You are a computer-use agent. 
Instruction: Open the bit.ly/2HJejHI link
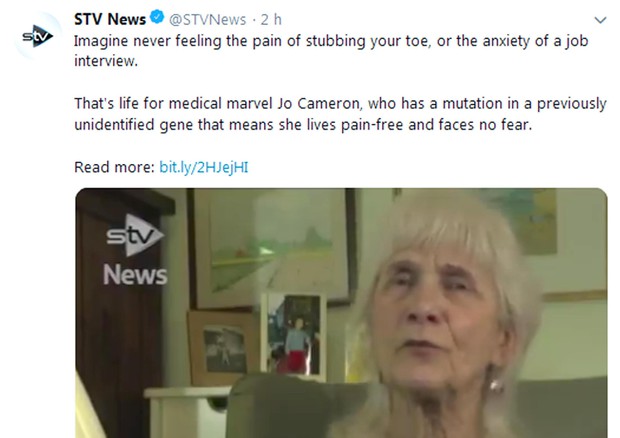click(204, 167)
